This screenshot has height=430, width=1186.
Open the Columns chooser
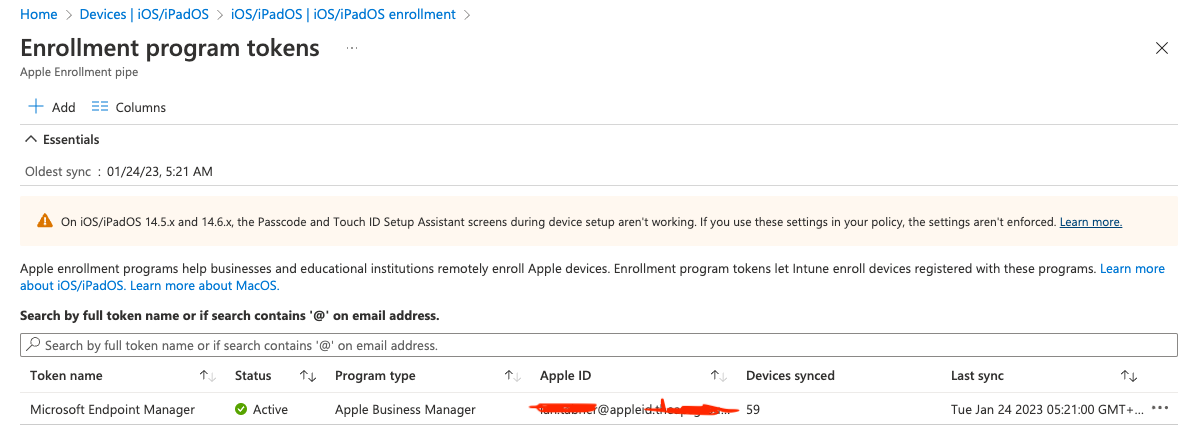(x=129, y=107)
